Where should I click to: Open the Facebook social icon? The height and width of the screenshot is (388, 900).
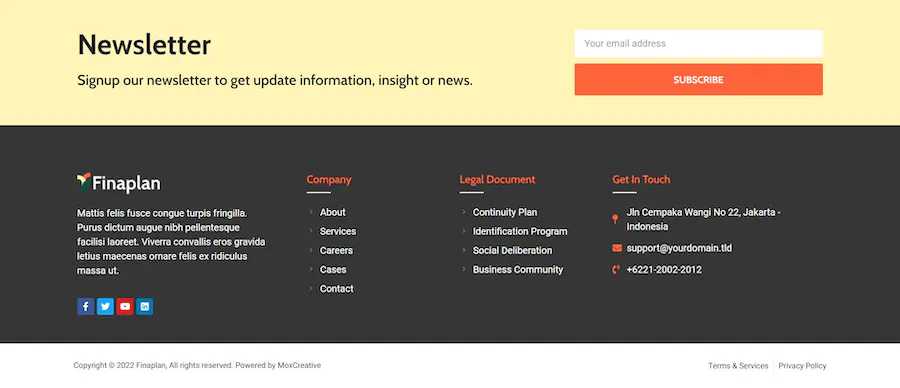(86, 306)
